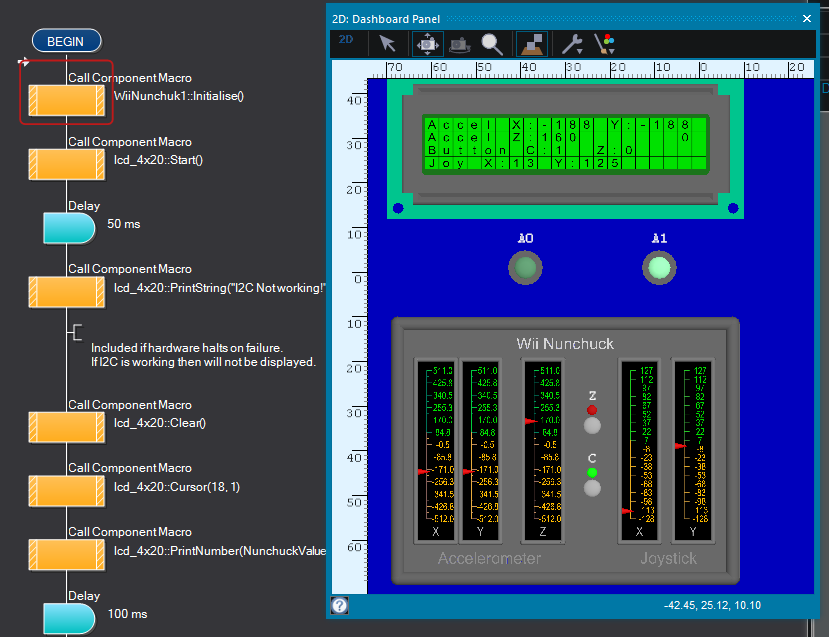Click the comment bracket icon in flowchart

(x=76, y=333)
